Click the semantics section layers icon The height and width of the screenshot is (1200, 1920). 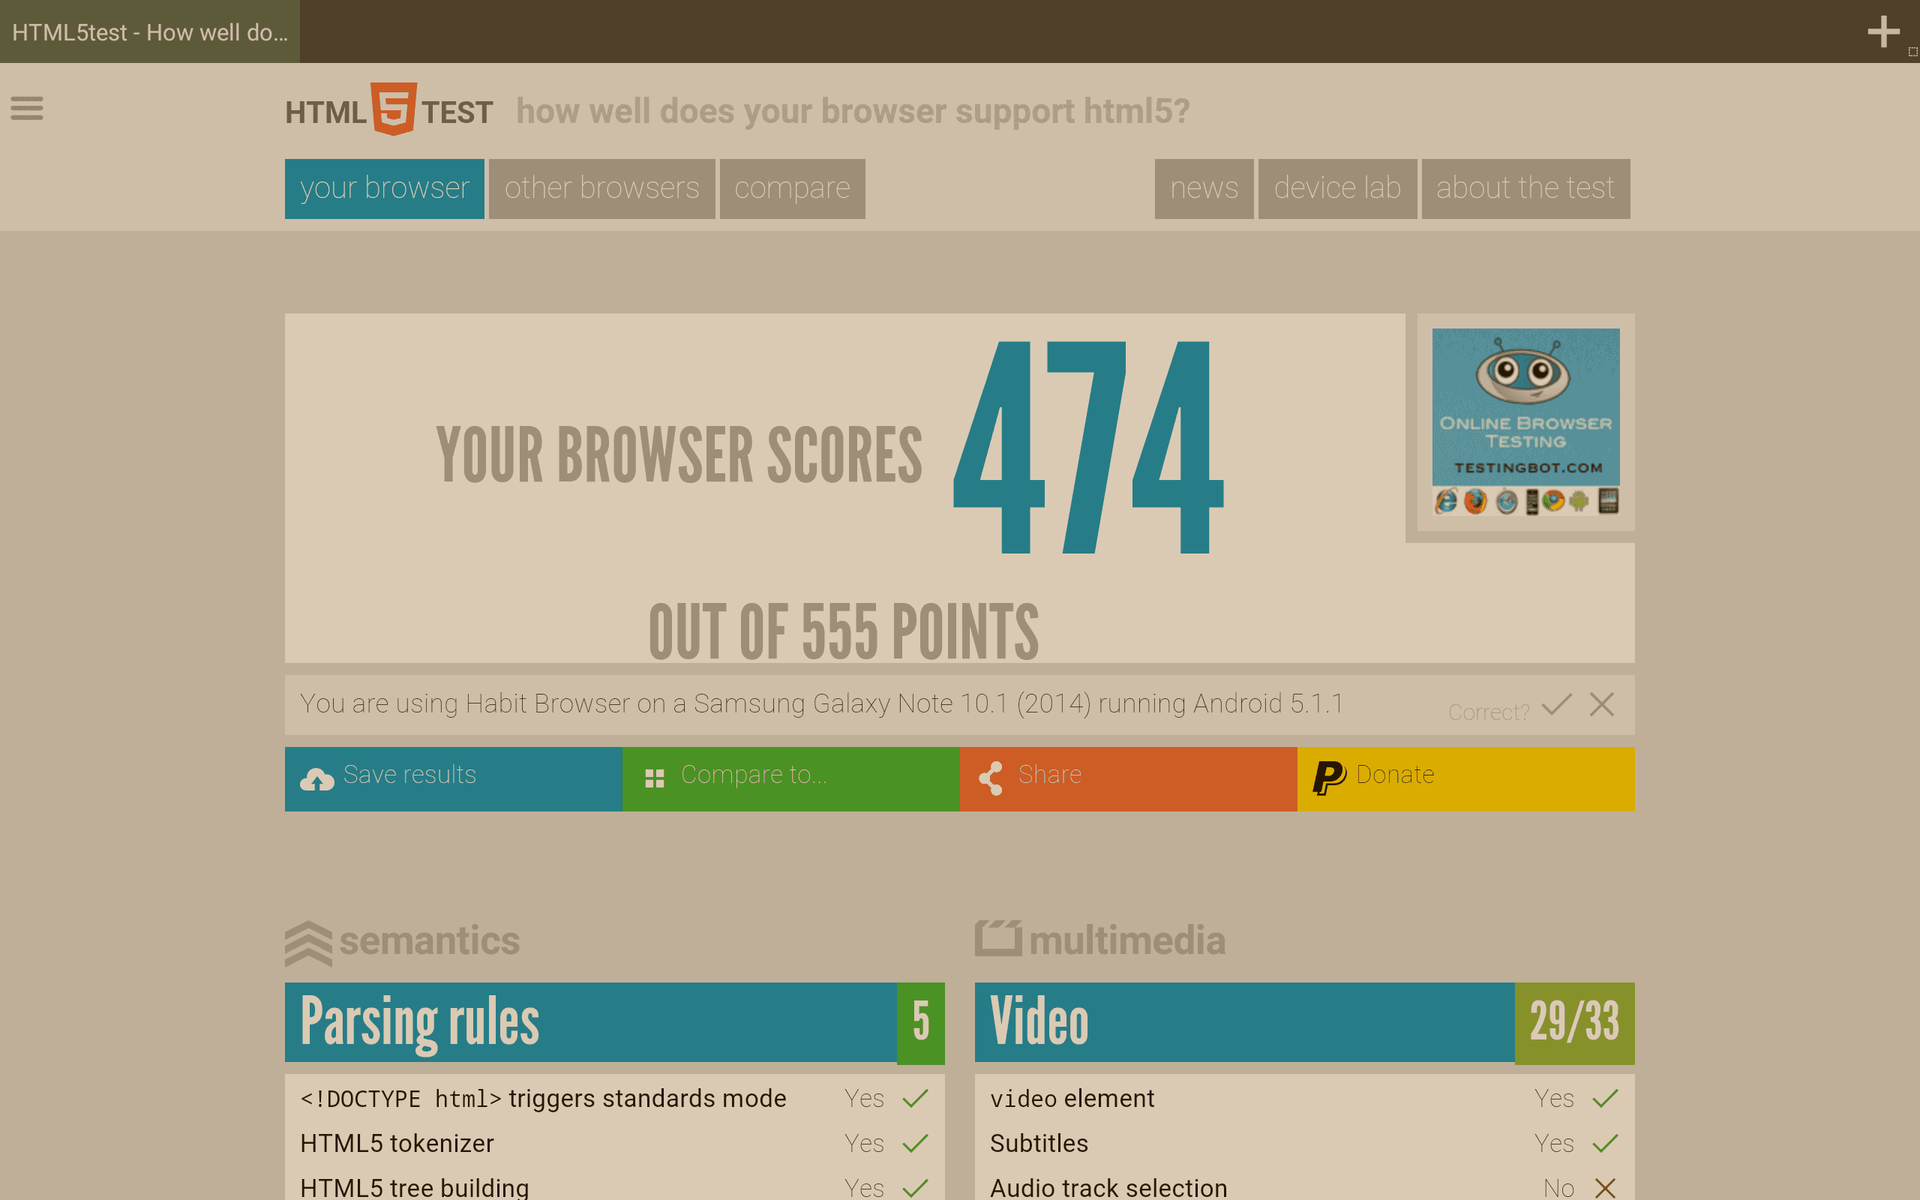point(308,943)
